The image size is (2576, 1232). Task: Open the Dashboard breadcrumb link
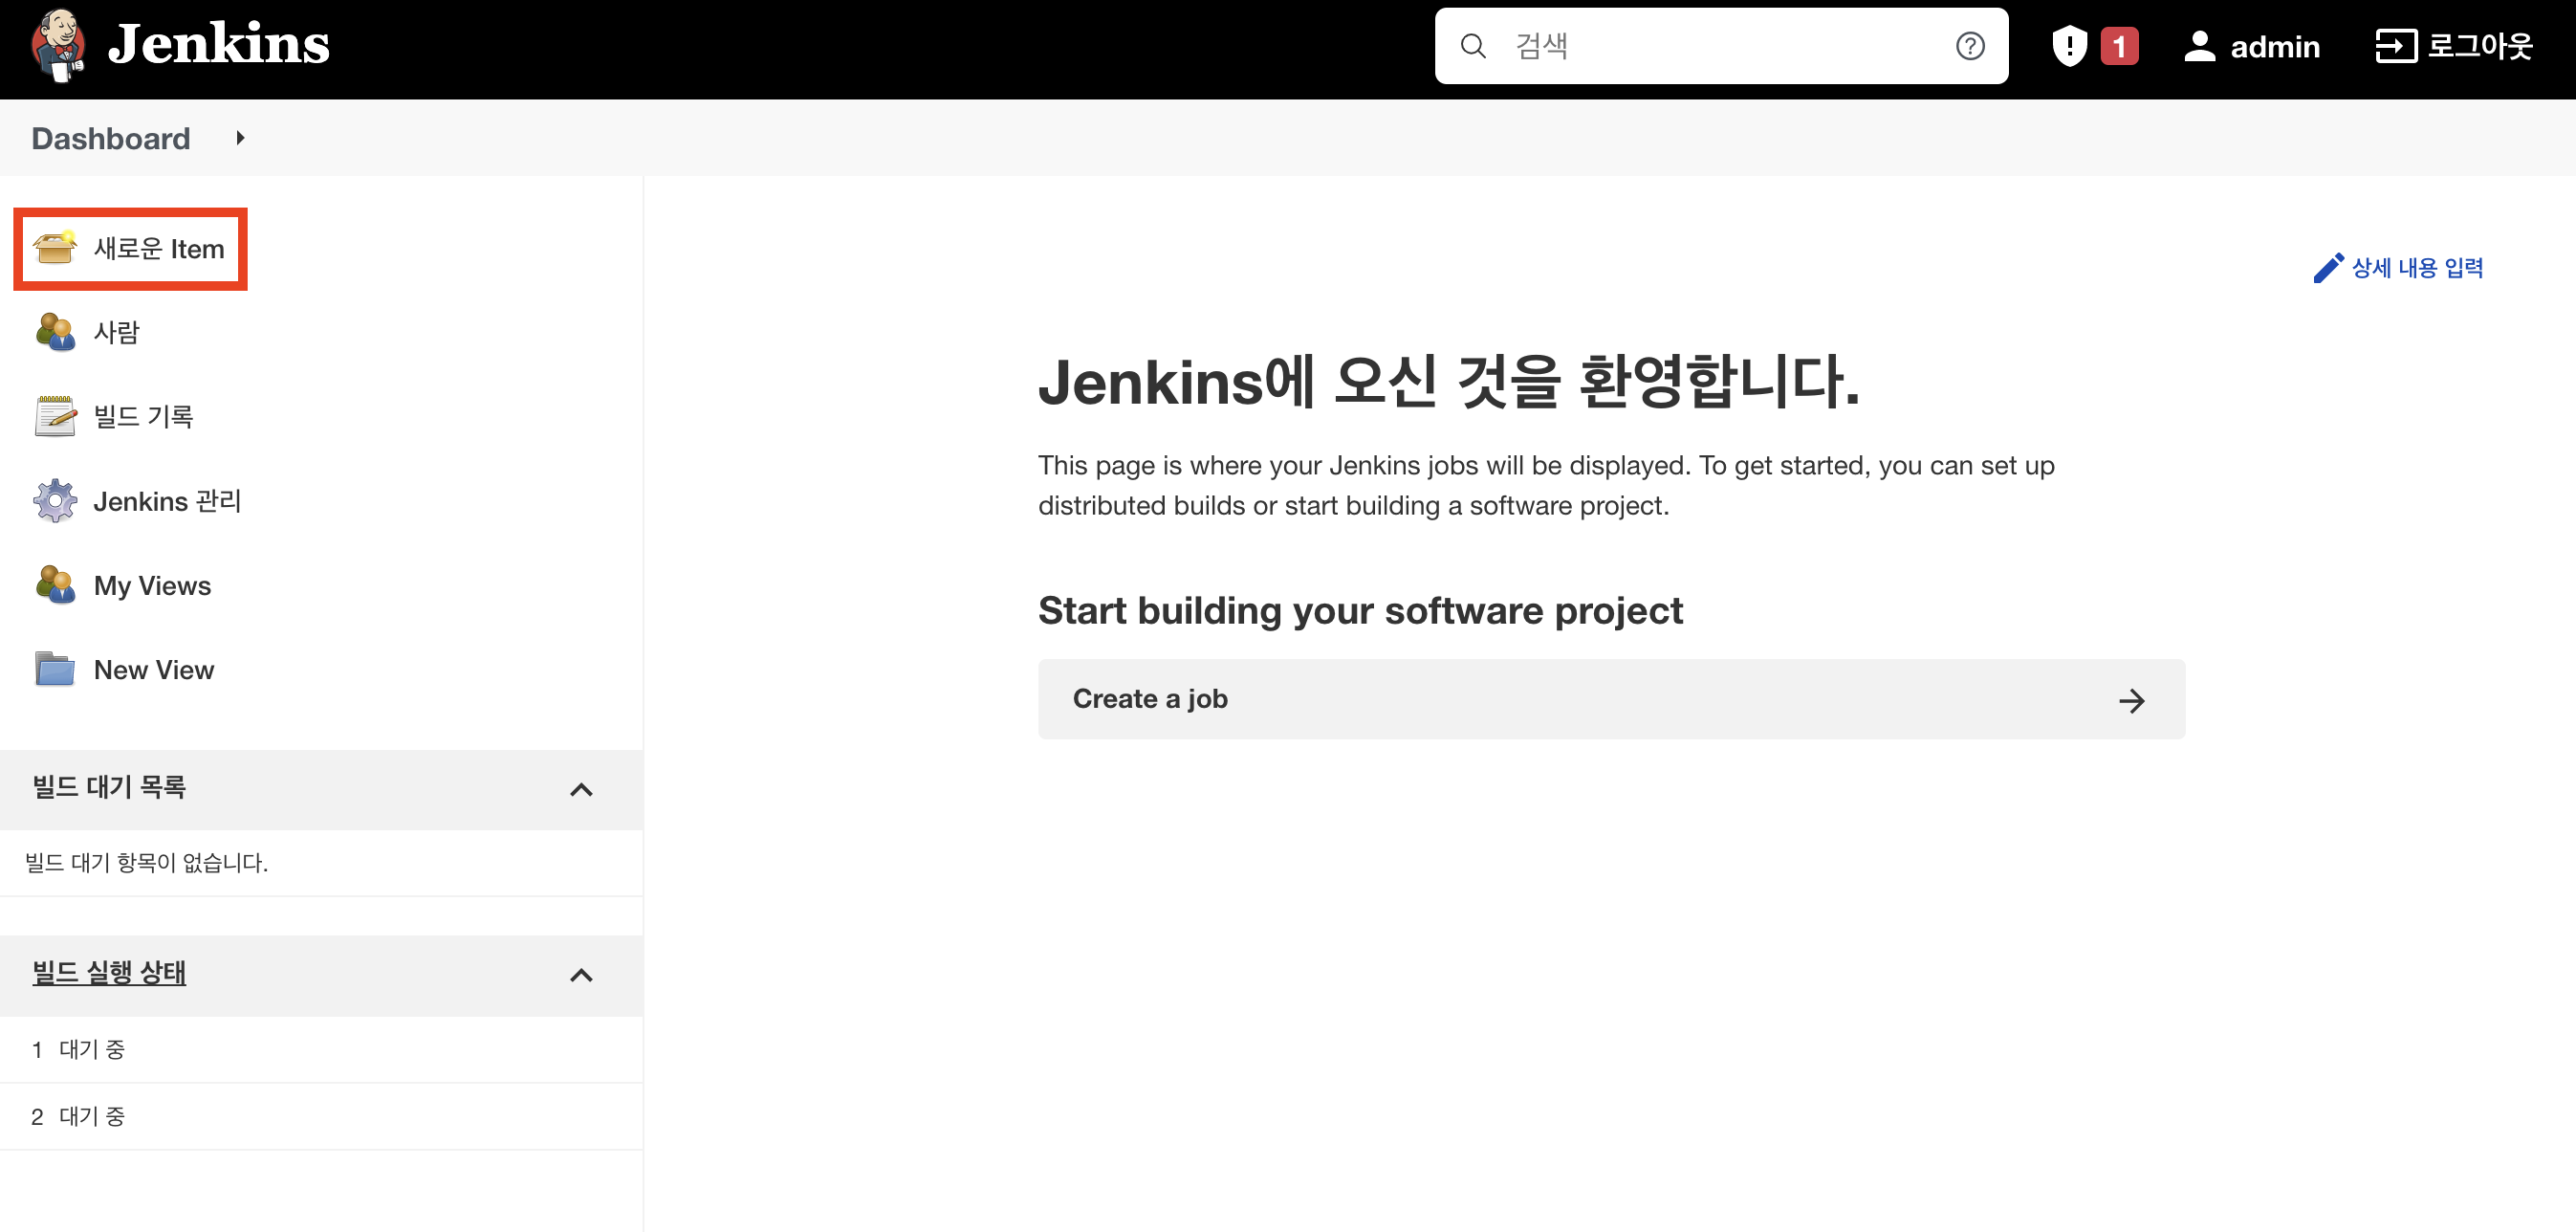coord(110,138)
